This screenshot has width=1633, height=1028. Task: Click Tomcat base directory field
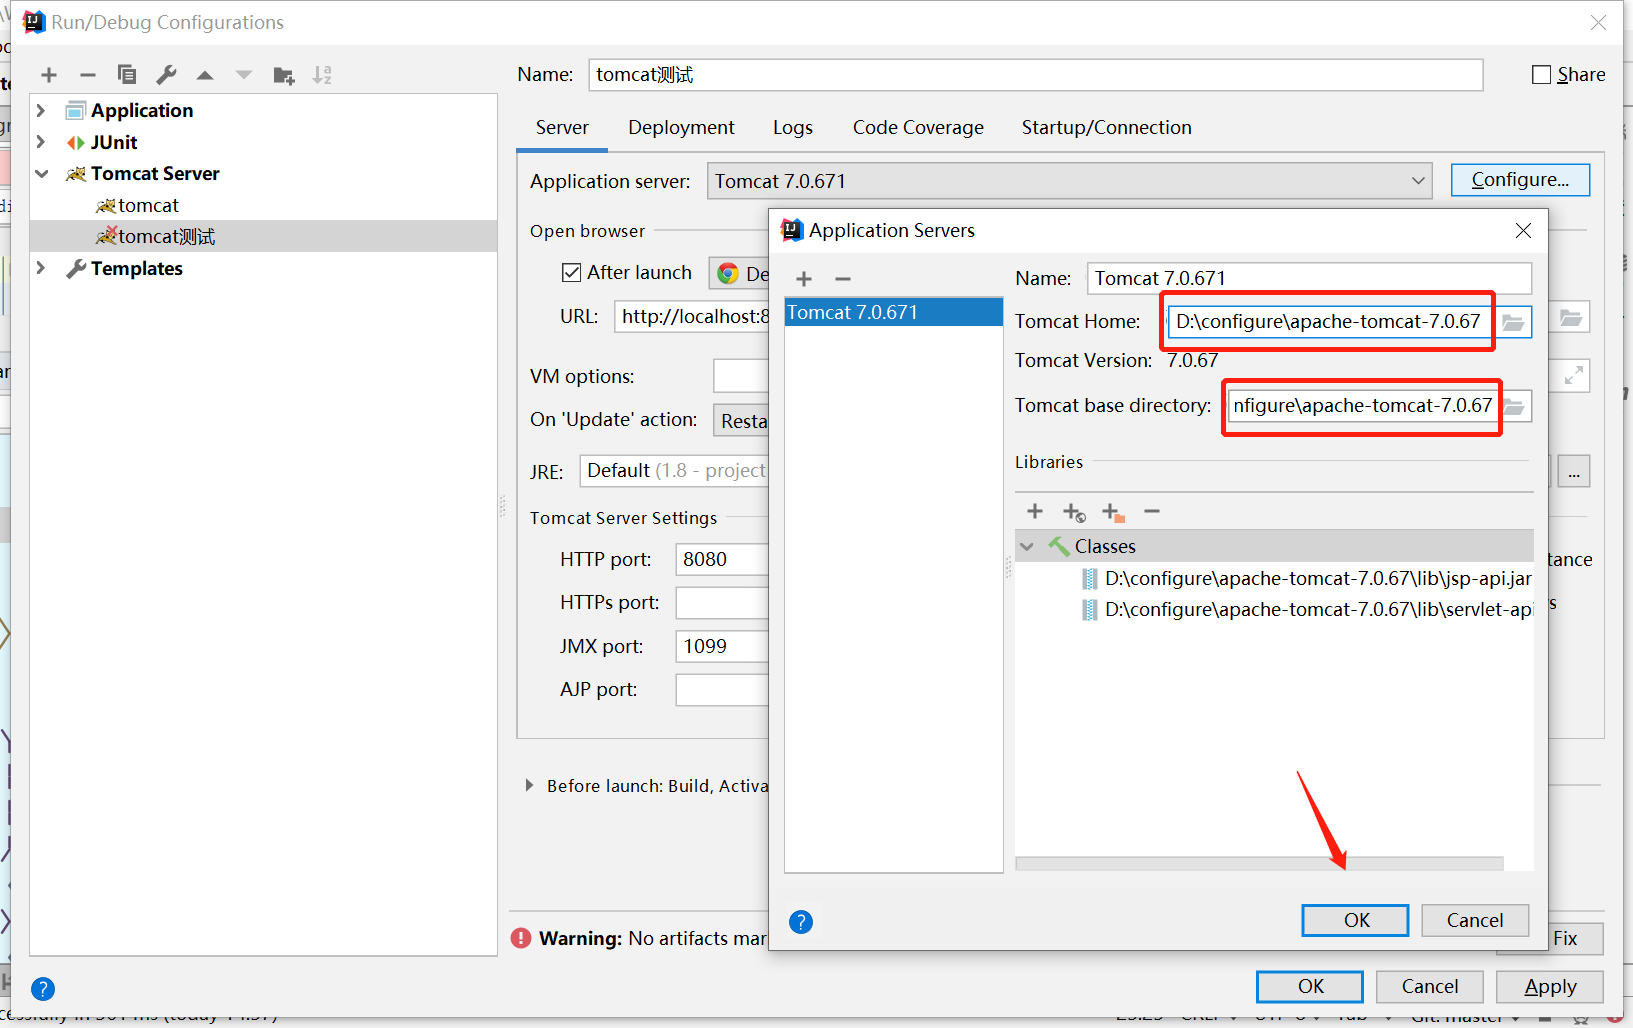(x=1363, y=406)
